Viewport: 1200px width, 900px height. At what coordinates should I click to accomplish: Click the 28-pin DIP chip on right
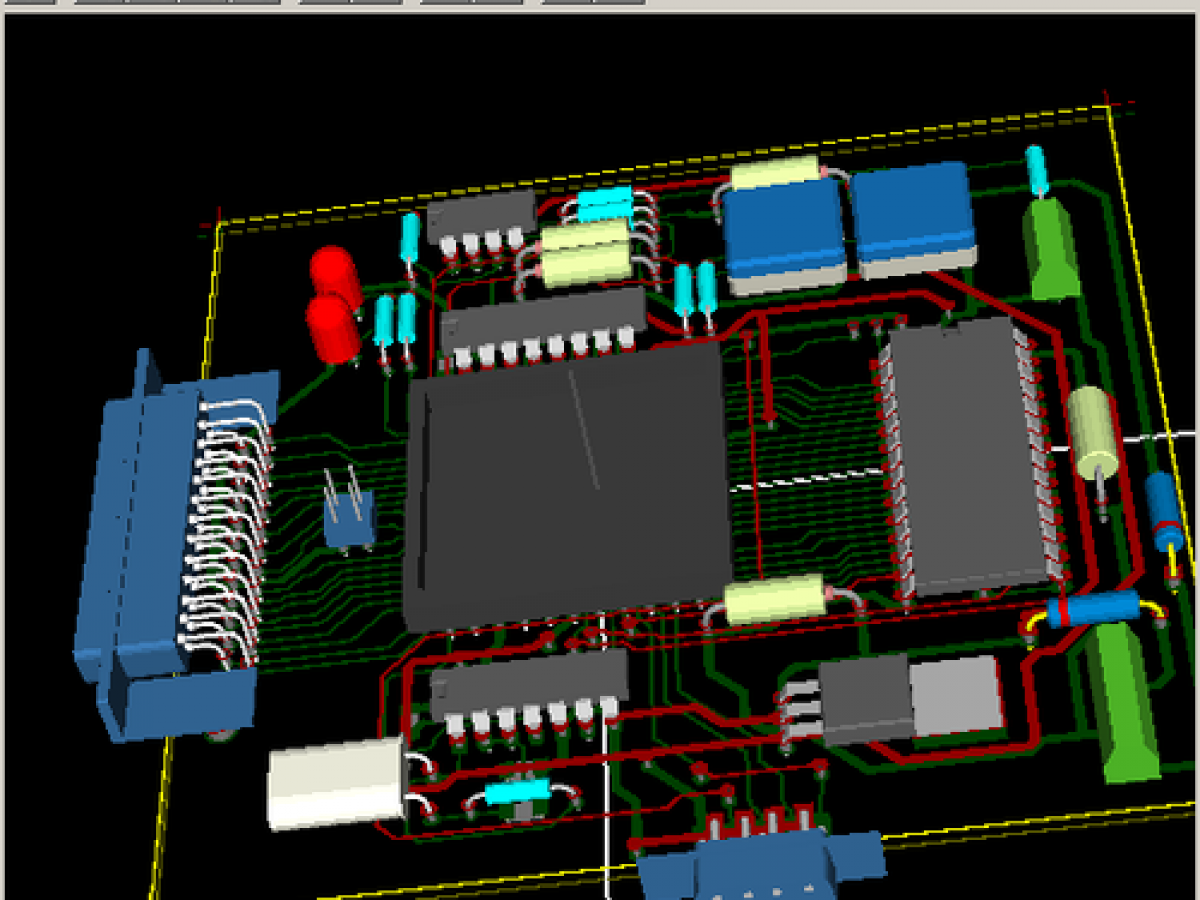pyautogui.click(x=965, y=455)
